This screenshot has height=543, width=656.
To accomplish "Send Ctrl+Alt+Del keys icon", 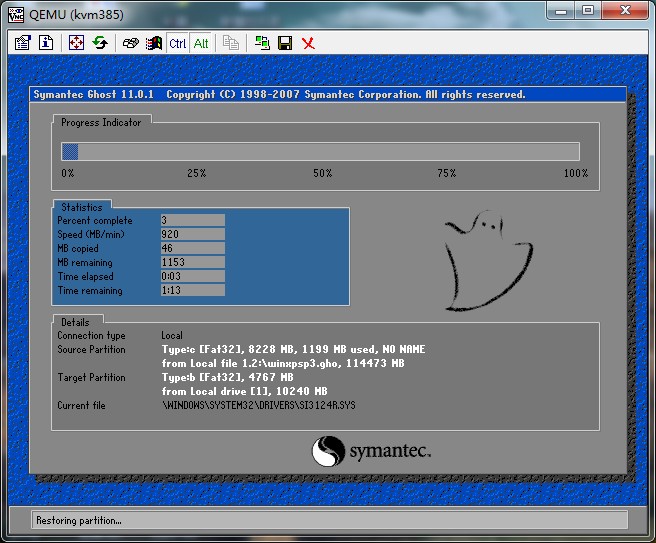I will [131, 43].
